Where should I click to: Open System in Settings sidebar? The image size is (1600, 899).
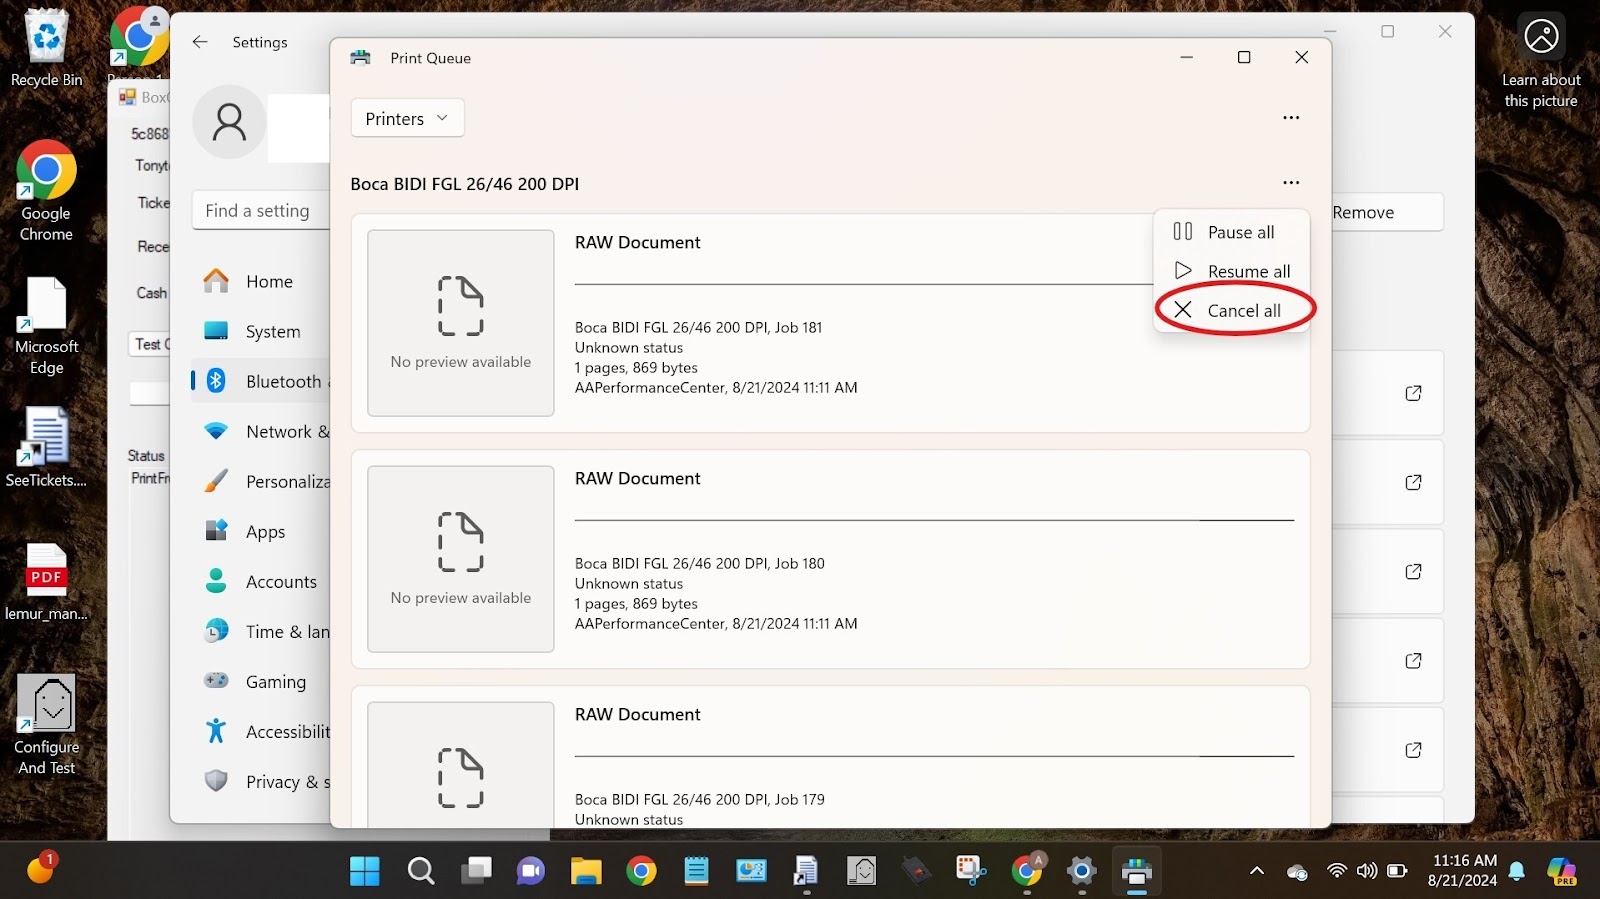pos(260,332)
